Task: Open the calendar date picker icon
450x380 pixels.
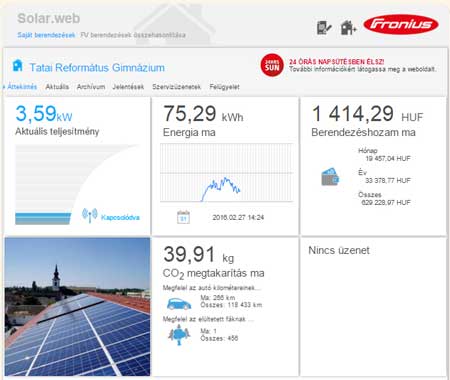Action: (183, 217)
